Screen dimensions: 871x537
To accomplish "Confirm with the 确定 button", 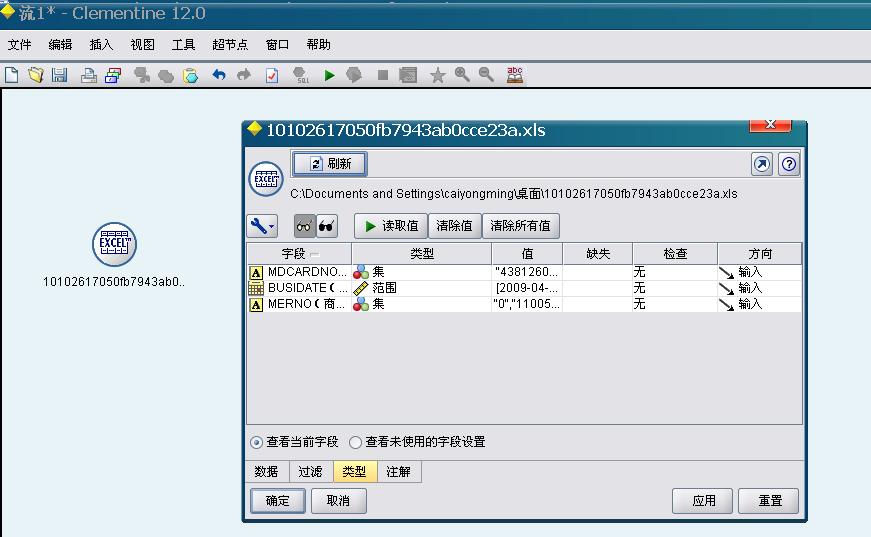I will tap(278, 501).
